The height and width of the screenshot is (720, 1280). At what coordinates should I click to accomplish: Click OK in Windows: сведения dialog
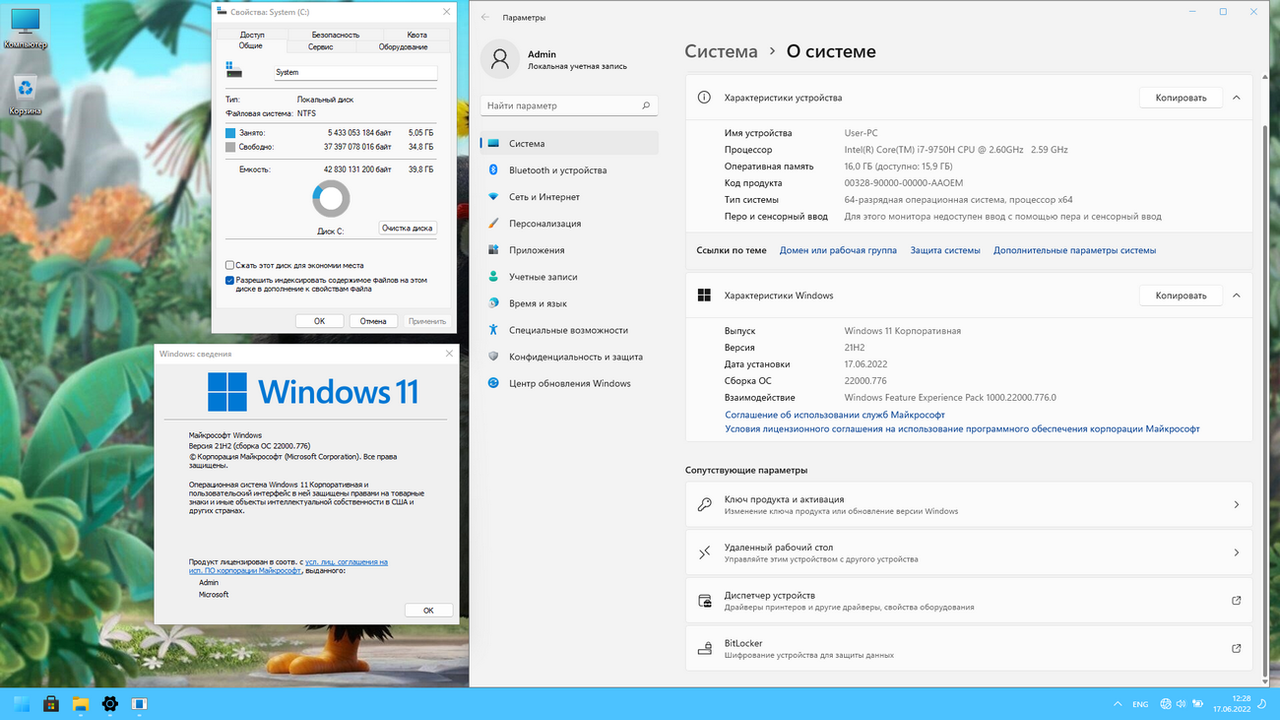click(428, 610)
